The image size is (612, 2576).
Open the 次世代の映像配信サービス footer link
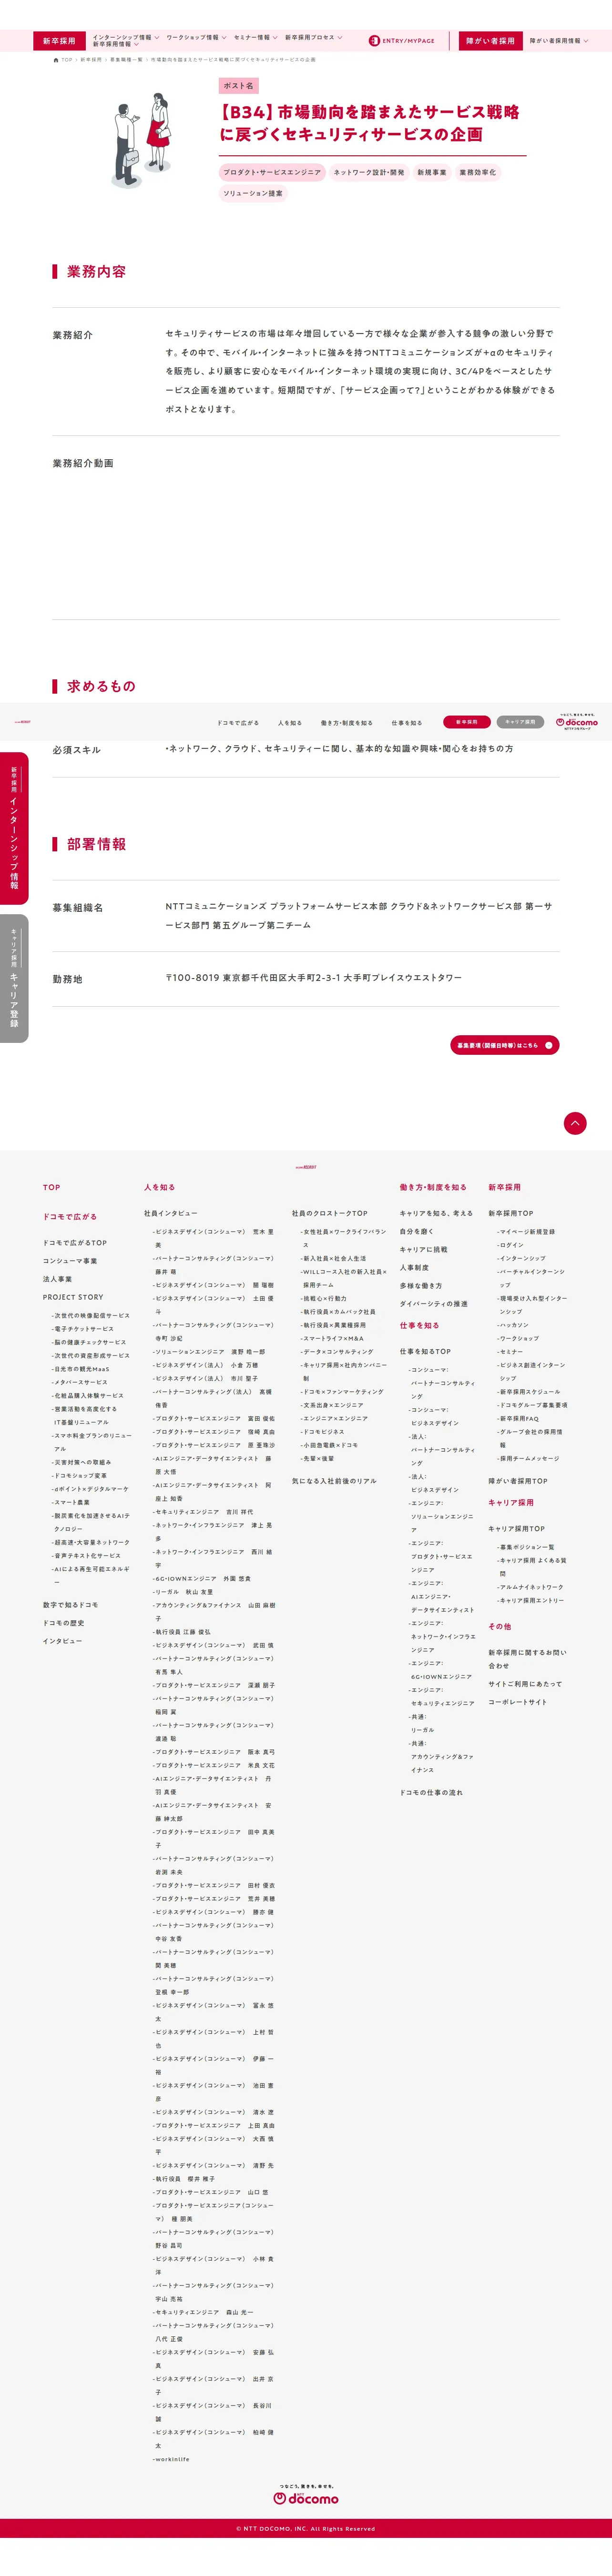click(91, 1315)
